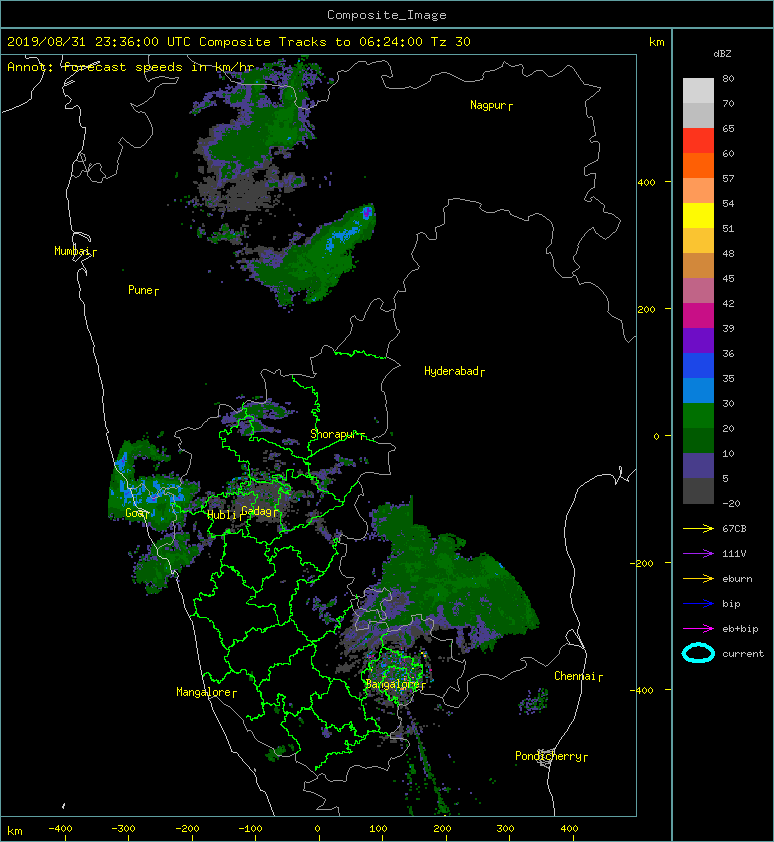Click 'Annot: forecast speeds in km/hr' text
Screen dimensions: 774x842
(x=131, y=67)
